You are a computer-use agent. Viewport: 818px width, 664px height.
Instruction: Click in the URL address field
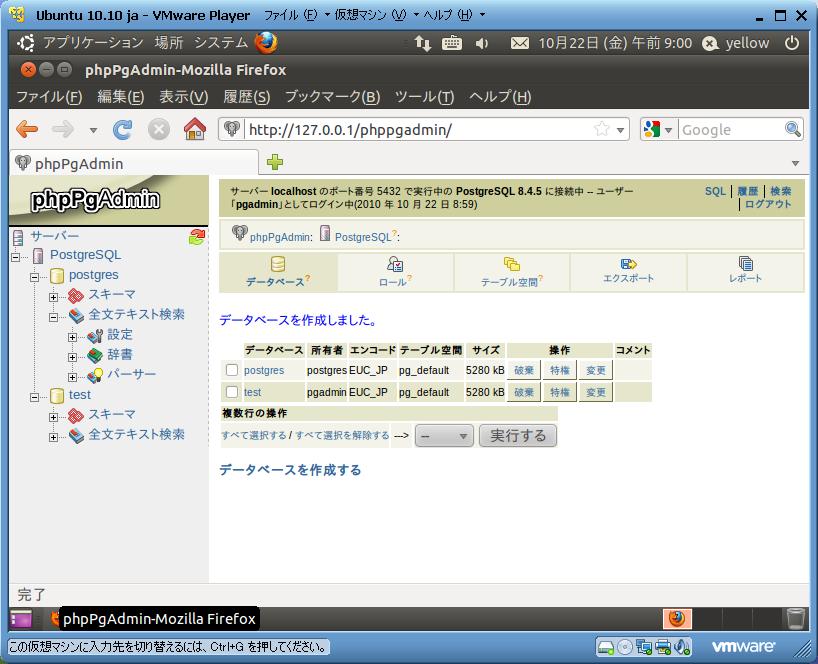pyautogui.click(x=417, y=129)
